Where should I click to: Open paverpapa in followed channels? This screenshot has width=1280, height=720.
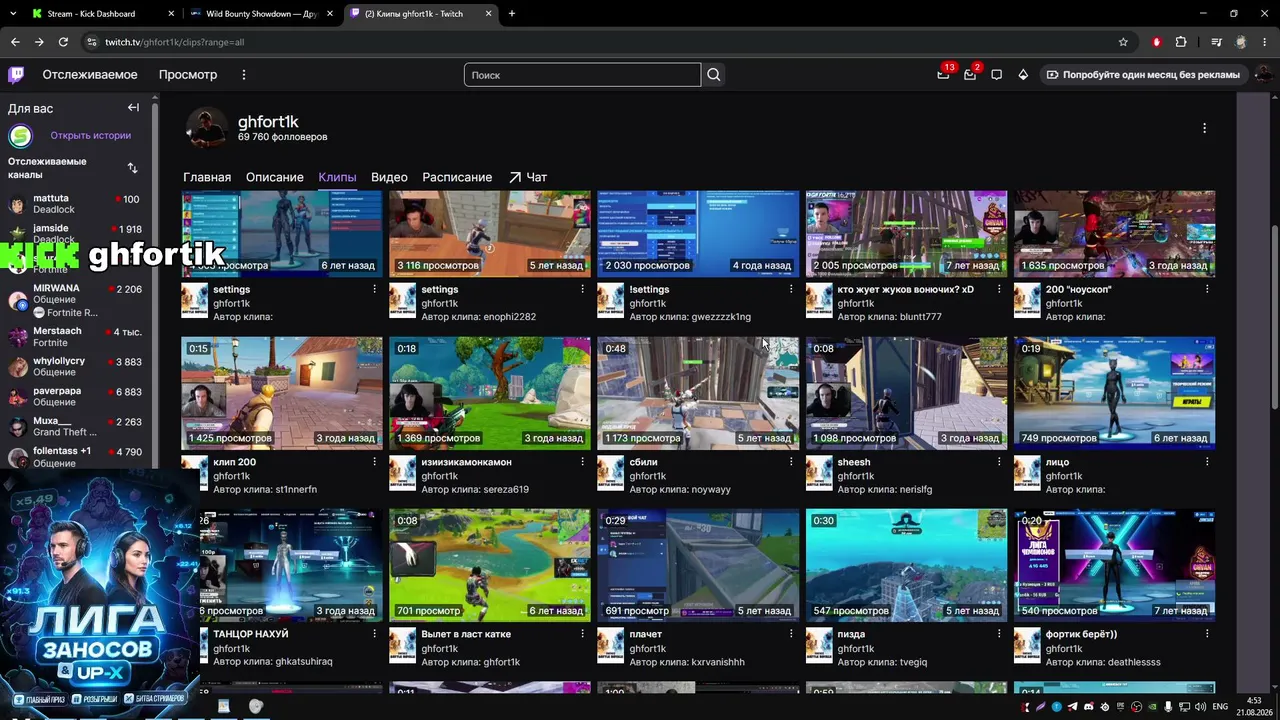click(76, 397)
